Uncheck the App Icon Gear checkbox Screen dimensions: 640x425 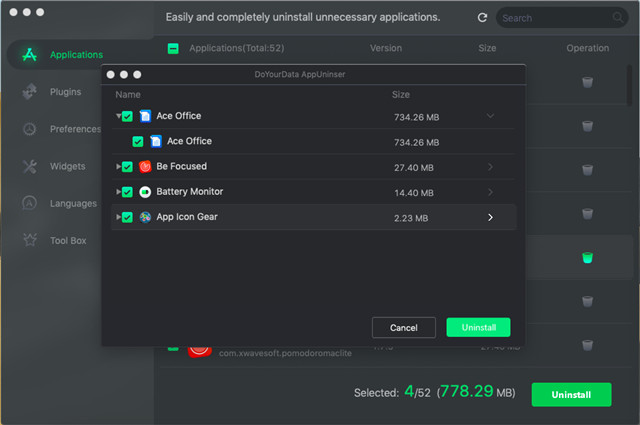127,217
